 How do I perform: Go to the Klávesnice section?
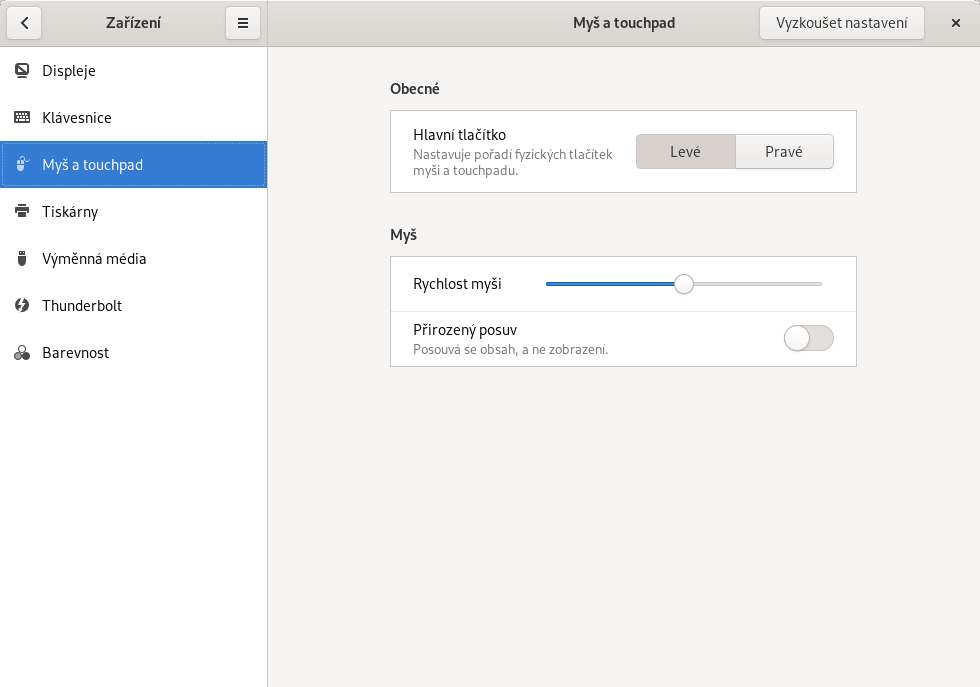click(x=77, y=118)
